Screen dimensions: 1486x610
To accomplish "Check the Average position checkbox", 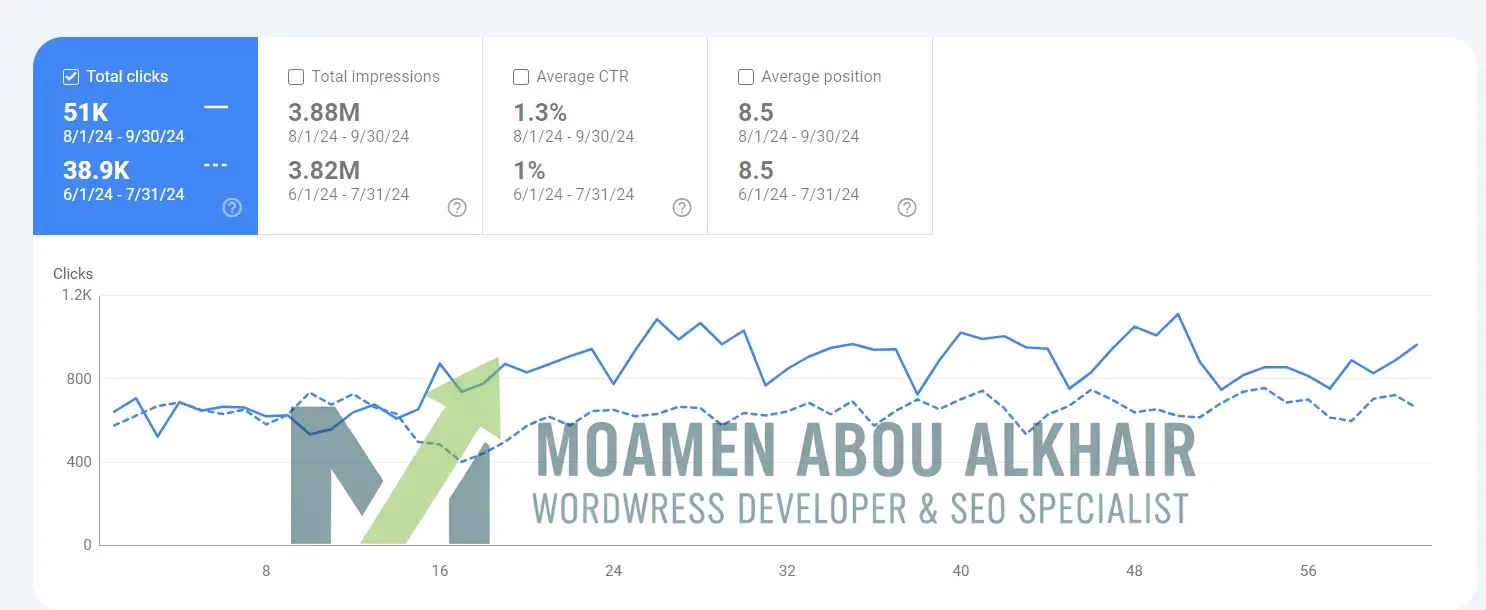I will click(x=746, y=77).
